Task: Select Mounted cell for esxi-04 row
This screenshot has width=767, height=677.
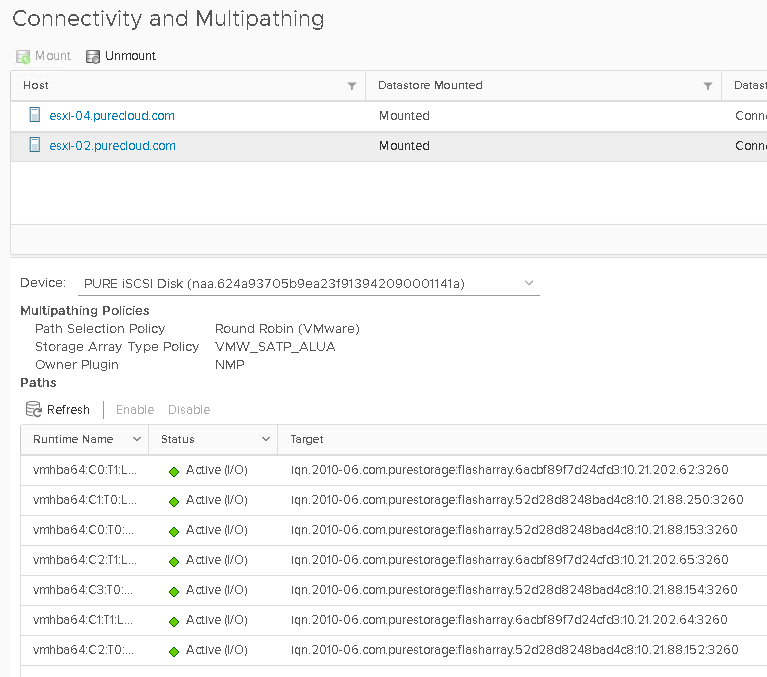Action: (404, 116)
